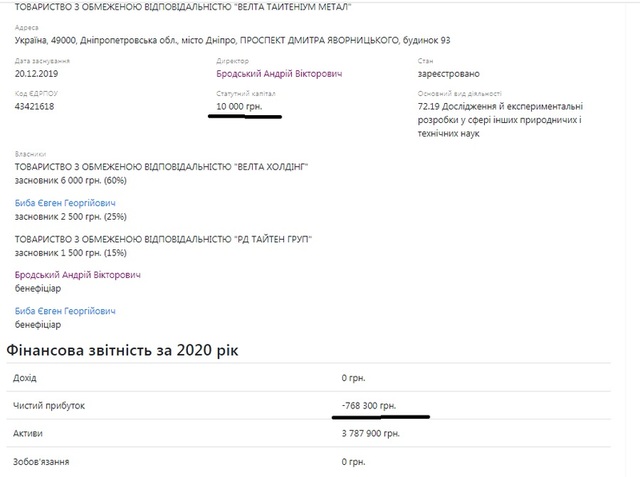This screenshot has height=477, width=640.
Task: Click the status value 'зареєстровано'
Action: [x=449, y=74]
